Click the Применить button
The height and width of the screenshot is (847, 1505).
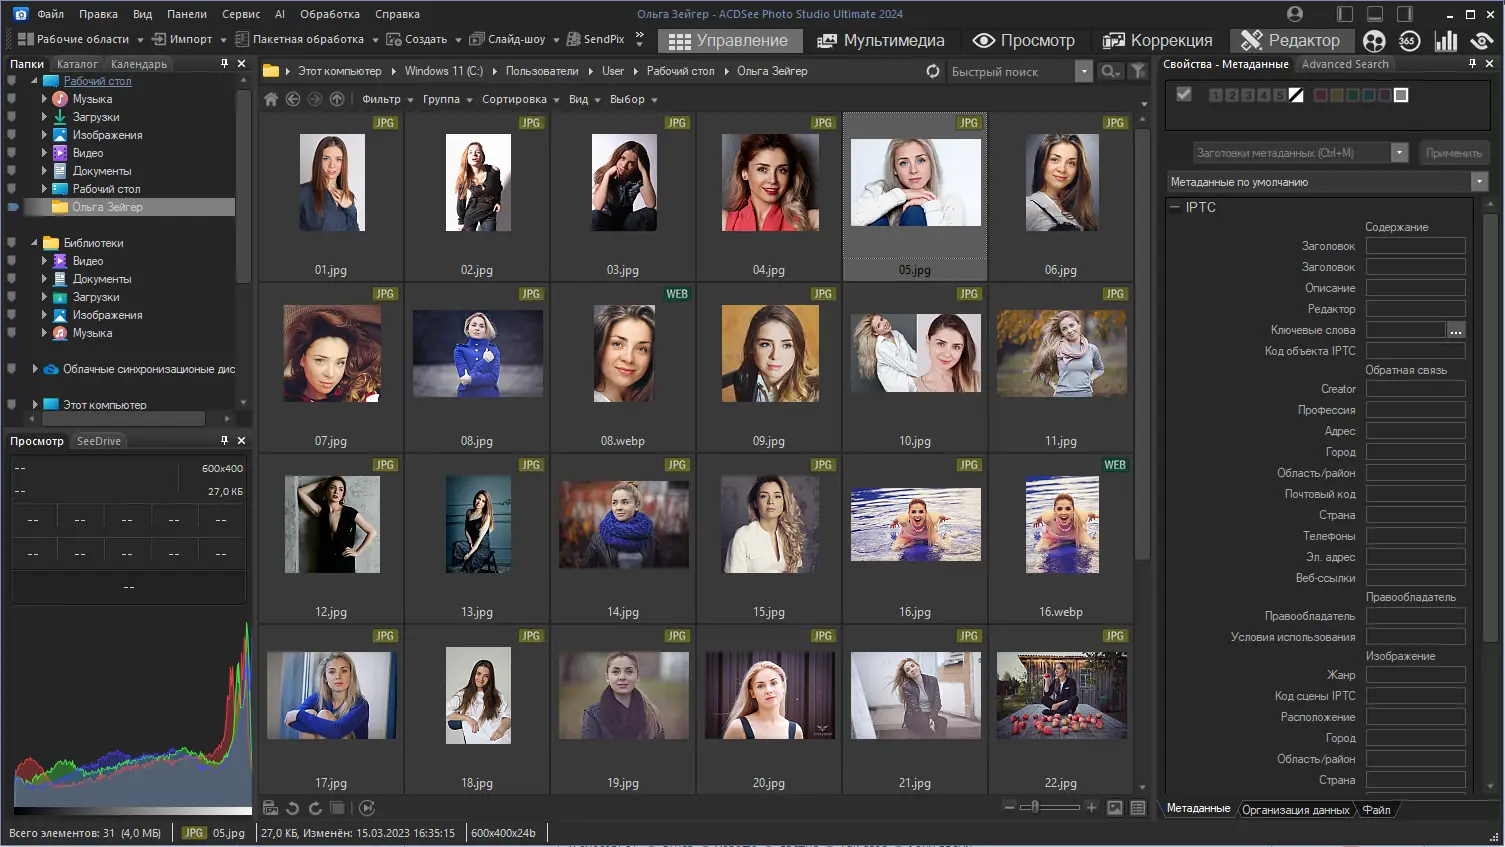click(1453, 152)
